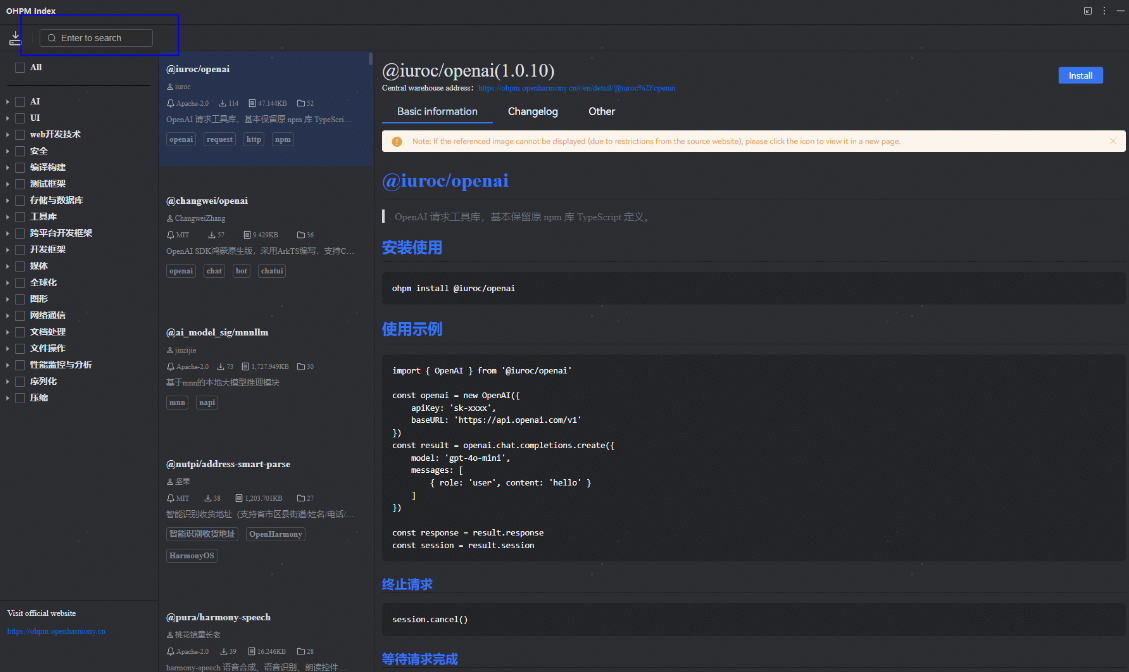Image resolution: width=1129 pixels, height=672 pixels.
Task: Open the Other tab
Action: [x=601, y=112]
